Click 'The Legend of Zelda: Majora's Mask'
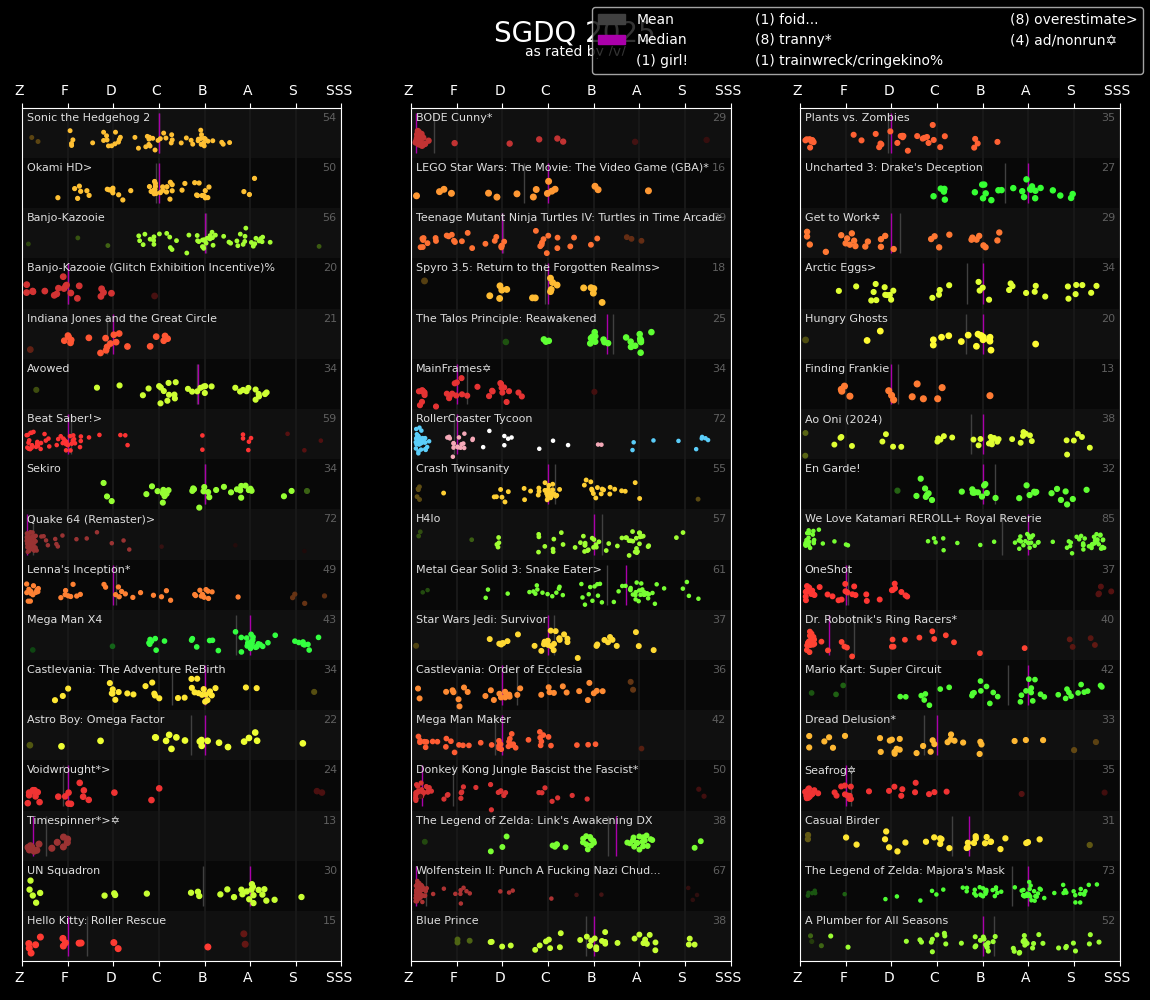Screen dimensions: 1150x1000 click(906, 870)
